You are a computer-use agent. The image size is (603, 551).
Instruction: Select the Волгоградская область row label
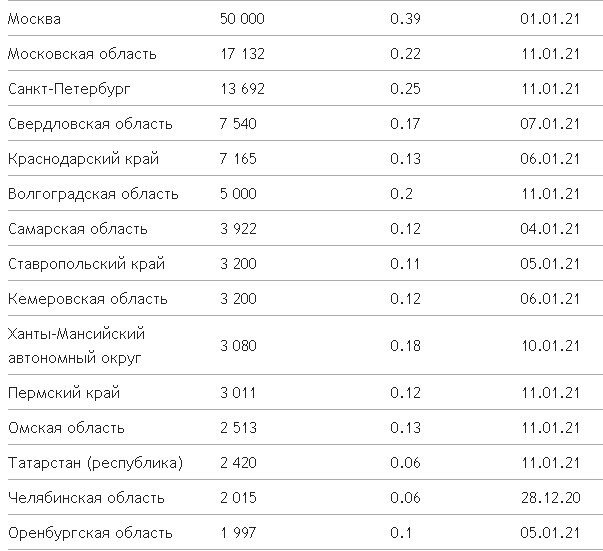pos(93,194)
